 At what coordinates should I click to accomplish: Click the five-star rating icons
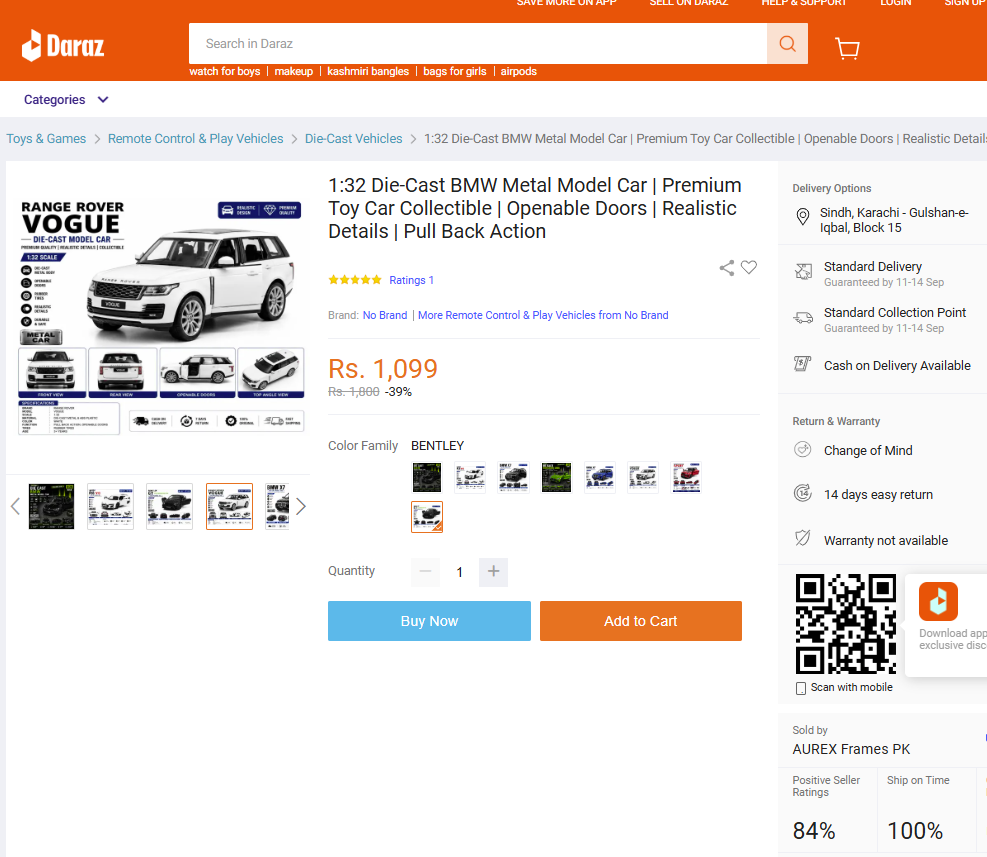(x=355, y=280)
